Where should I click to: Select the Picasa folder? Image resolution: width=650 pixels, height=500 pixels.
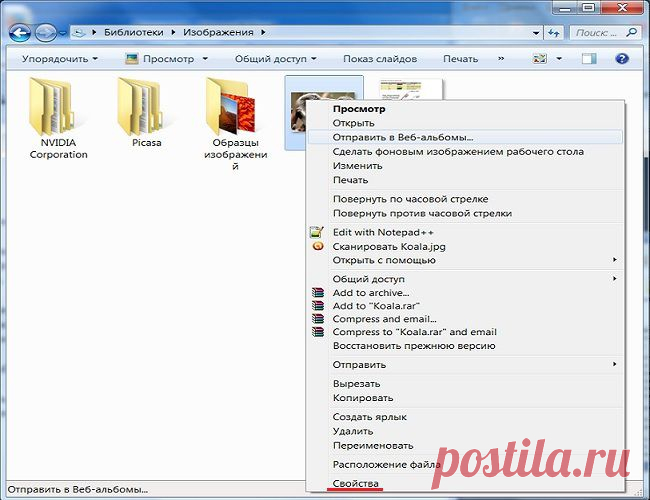click(146, 113)
